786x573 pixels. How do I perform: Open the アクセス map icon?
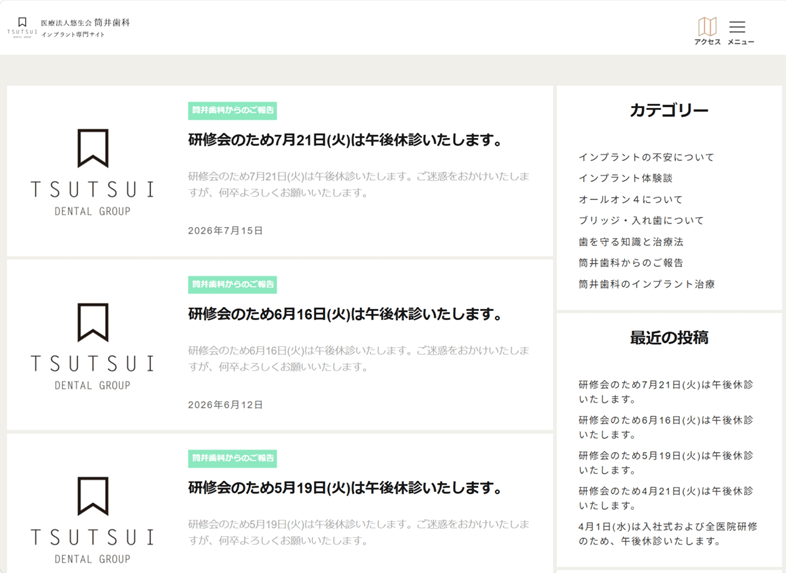click(x=707, y=31)
